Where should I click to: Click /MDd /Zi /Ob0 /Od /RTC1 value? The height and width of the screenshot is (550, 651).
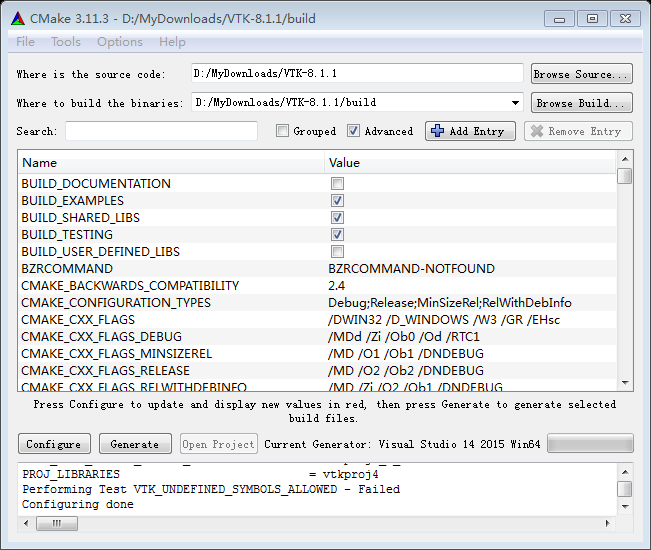pyautogui.click(x=404, y=337)
